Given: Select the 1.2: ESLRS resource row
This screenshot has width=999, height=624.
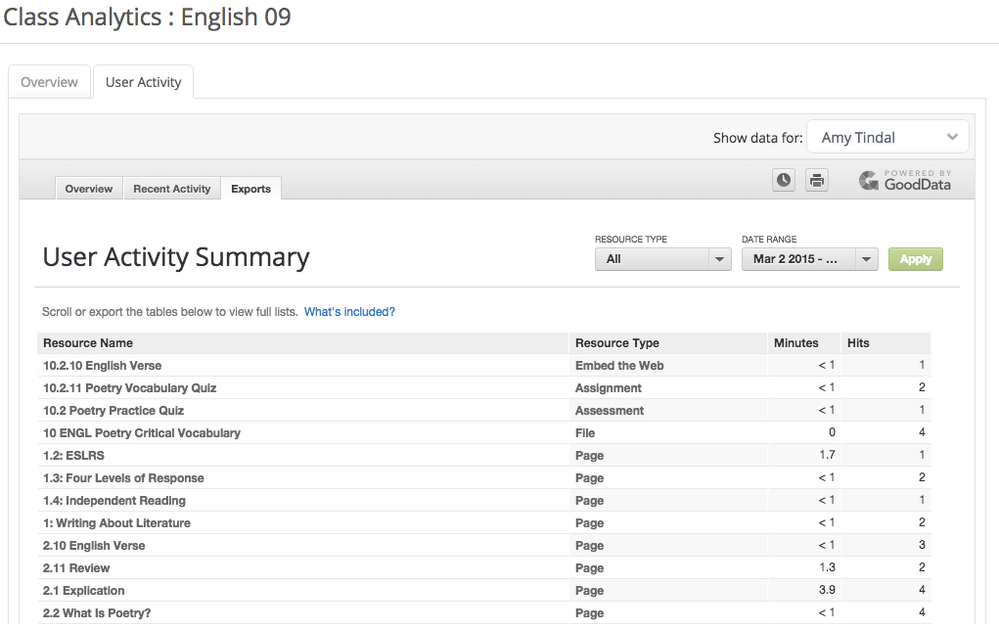Looking at the screenshot, I should [x=73, y=456].
